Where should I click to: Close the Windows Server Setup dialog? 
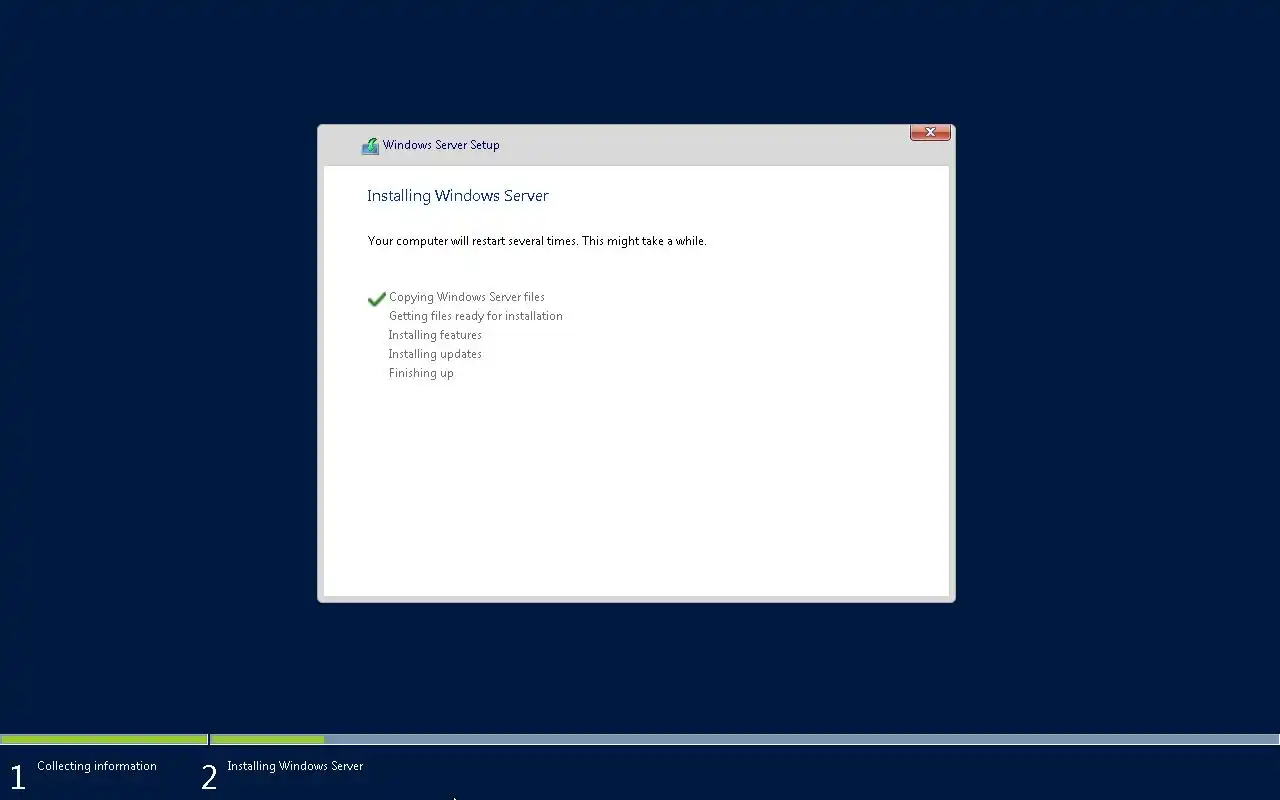coord(930,132)
